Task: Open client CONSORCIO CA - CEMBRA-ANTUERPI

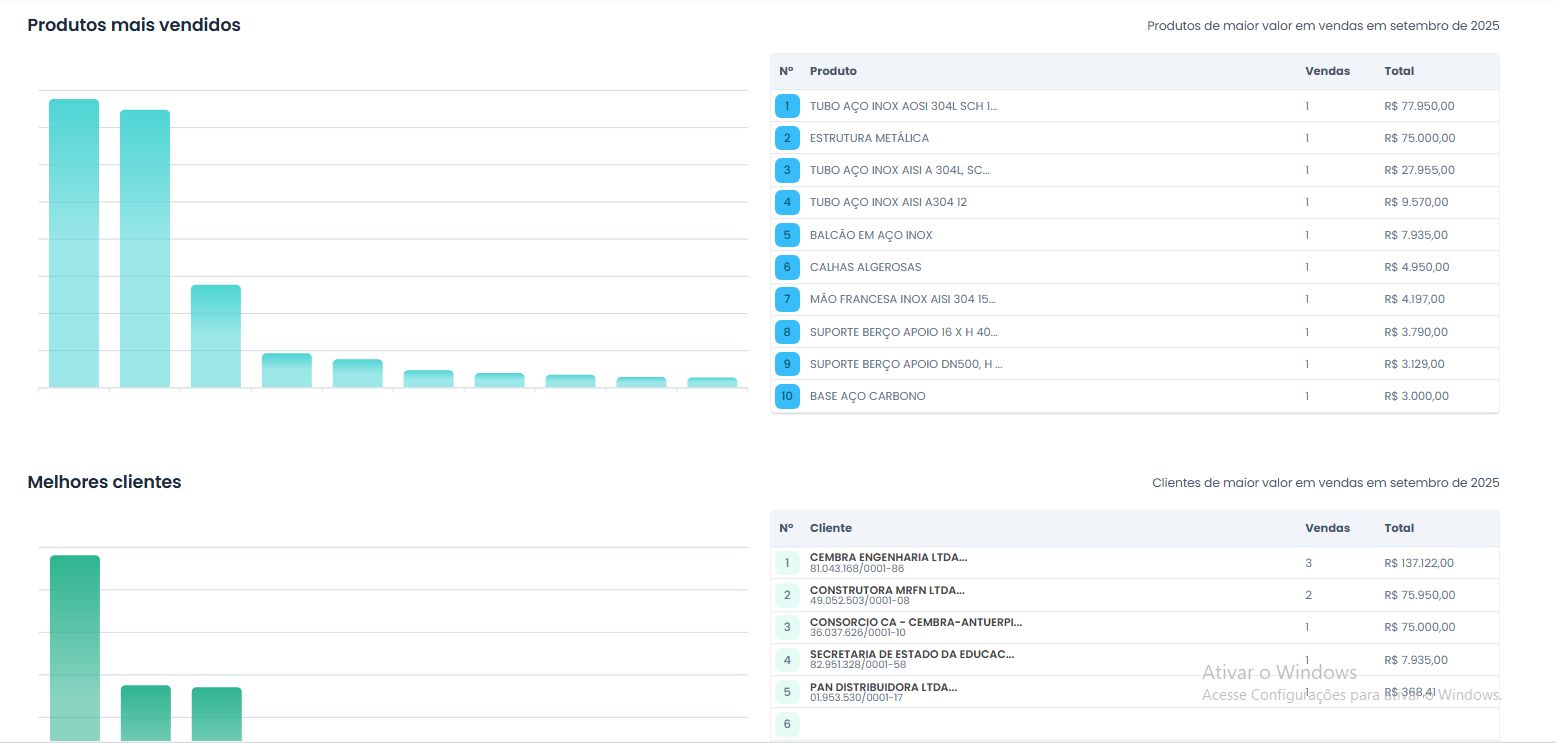Action: (x=916, y=622)
